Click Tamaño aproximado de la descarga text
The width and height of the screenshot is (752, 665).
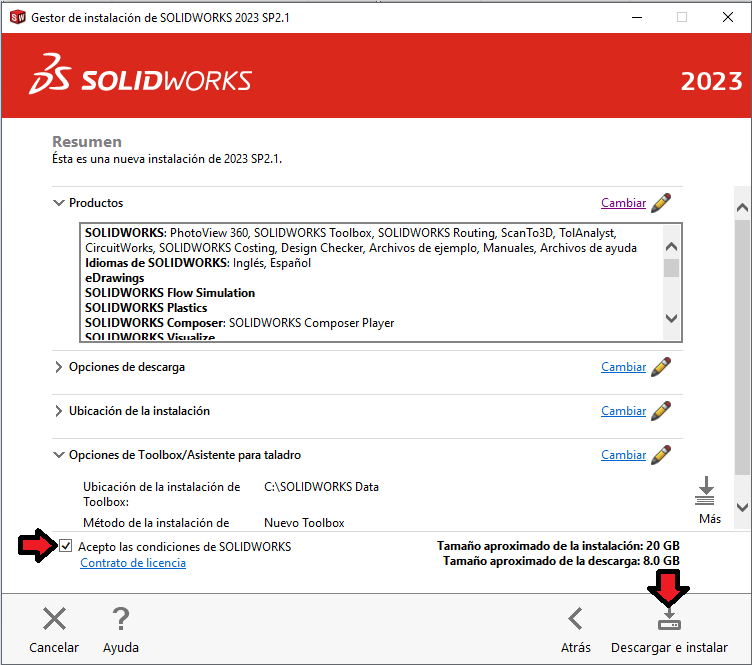561,561
